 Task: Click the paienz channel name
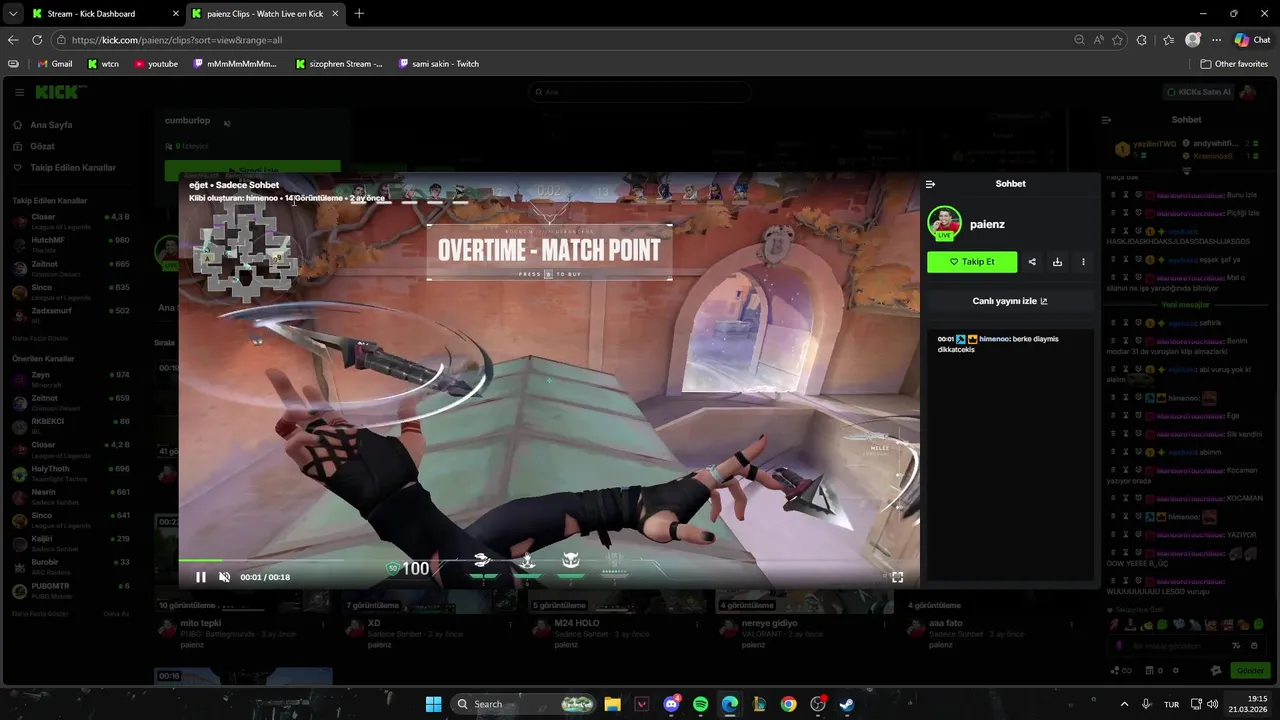click(987, 224)
